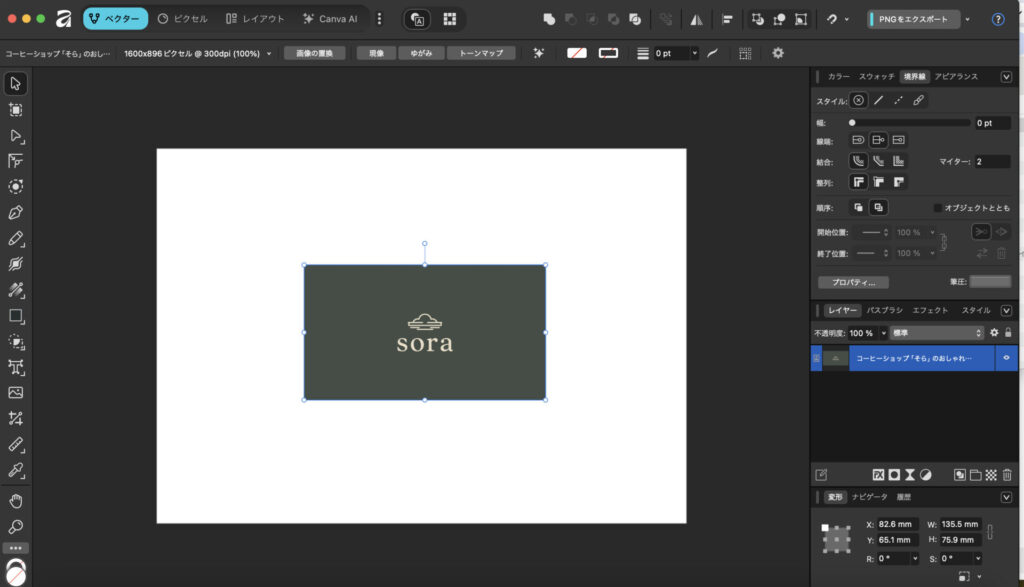The width and height of the screenshot is (1024, 587).
Task: Click the layer effects fx icon
Action: coord(878,475)
